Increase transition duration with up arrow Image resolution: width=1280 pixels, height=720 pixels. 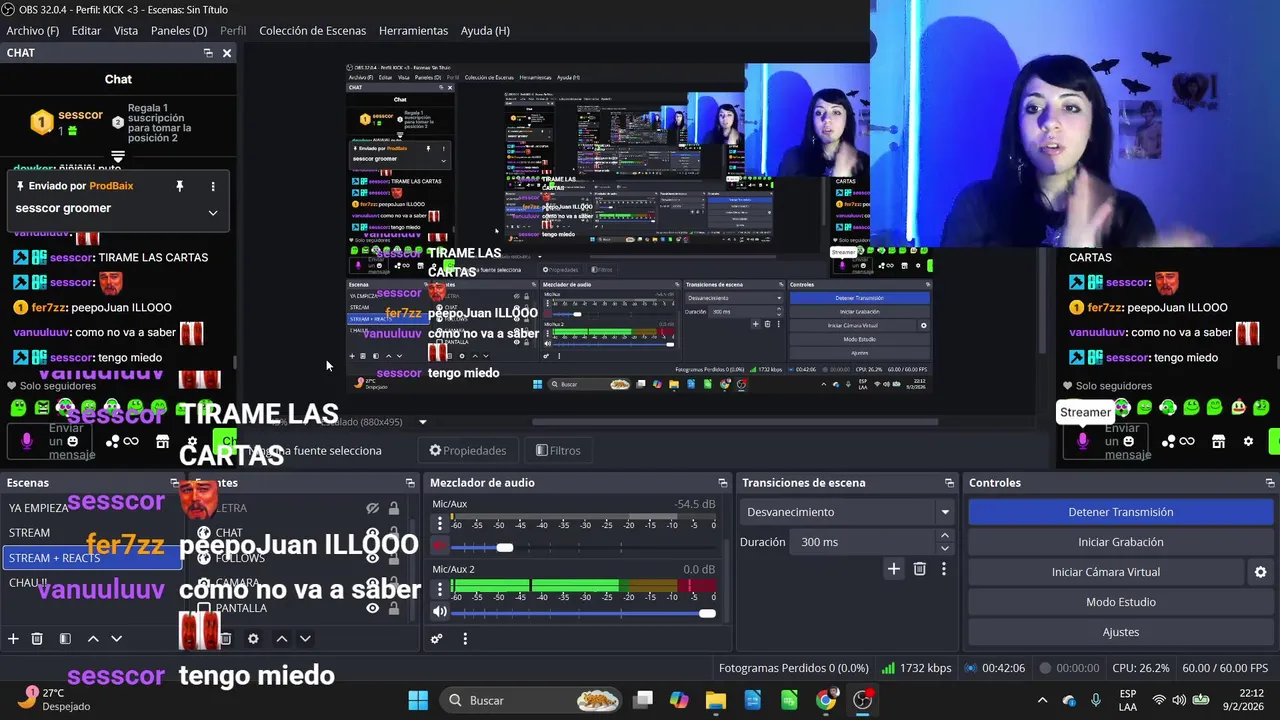pos(944,536)
